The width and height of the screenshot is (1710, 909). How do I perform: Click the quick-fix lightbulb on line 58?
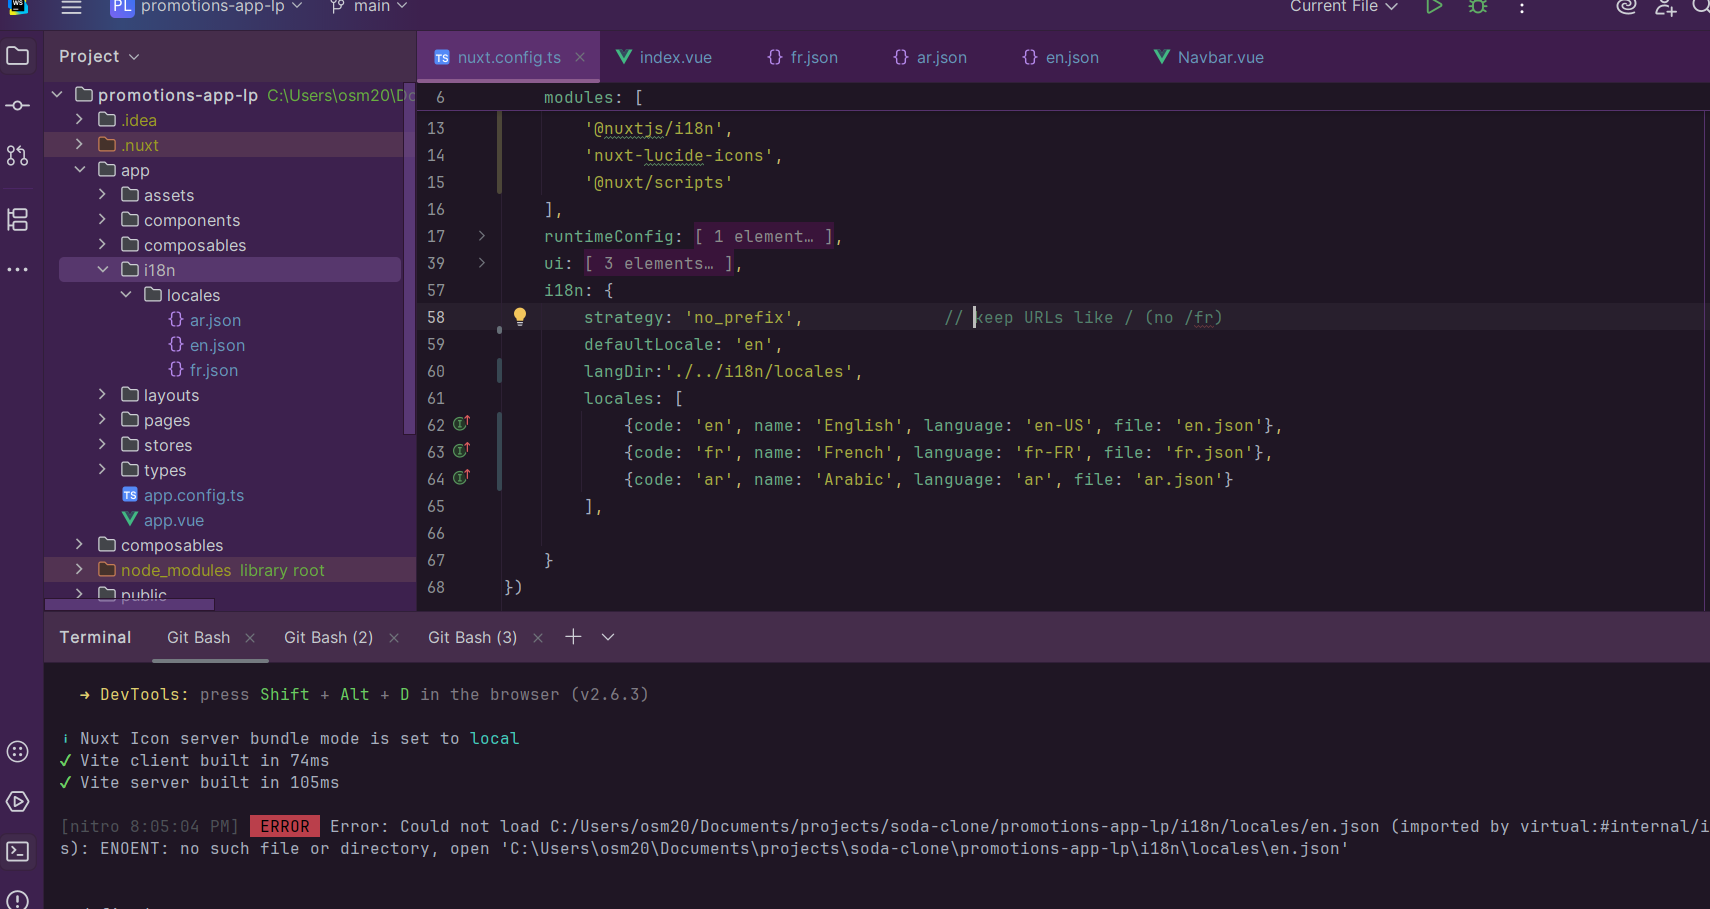[x=520, y=316]
